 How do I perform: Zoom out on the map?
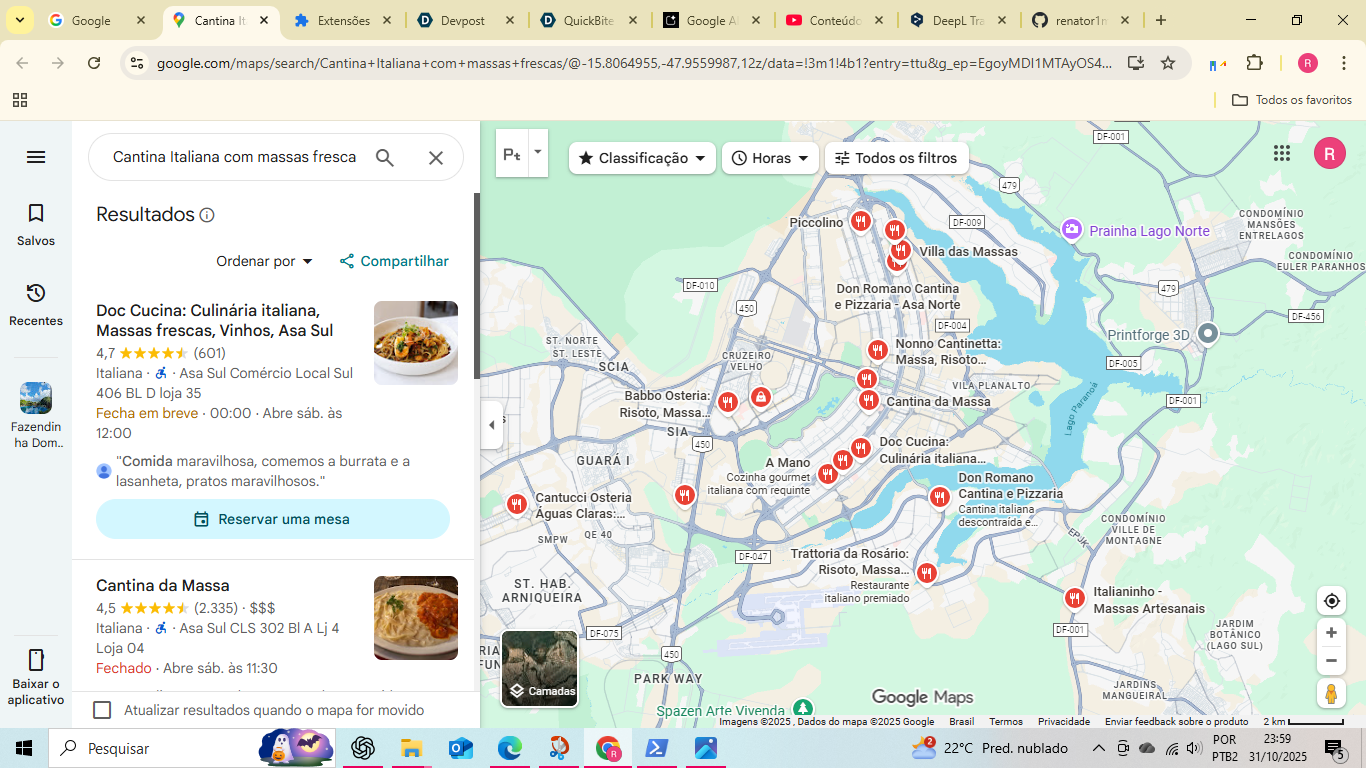pos(1331,661)
